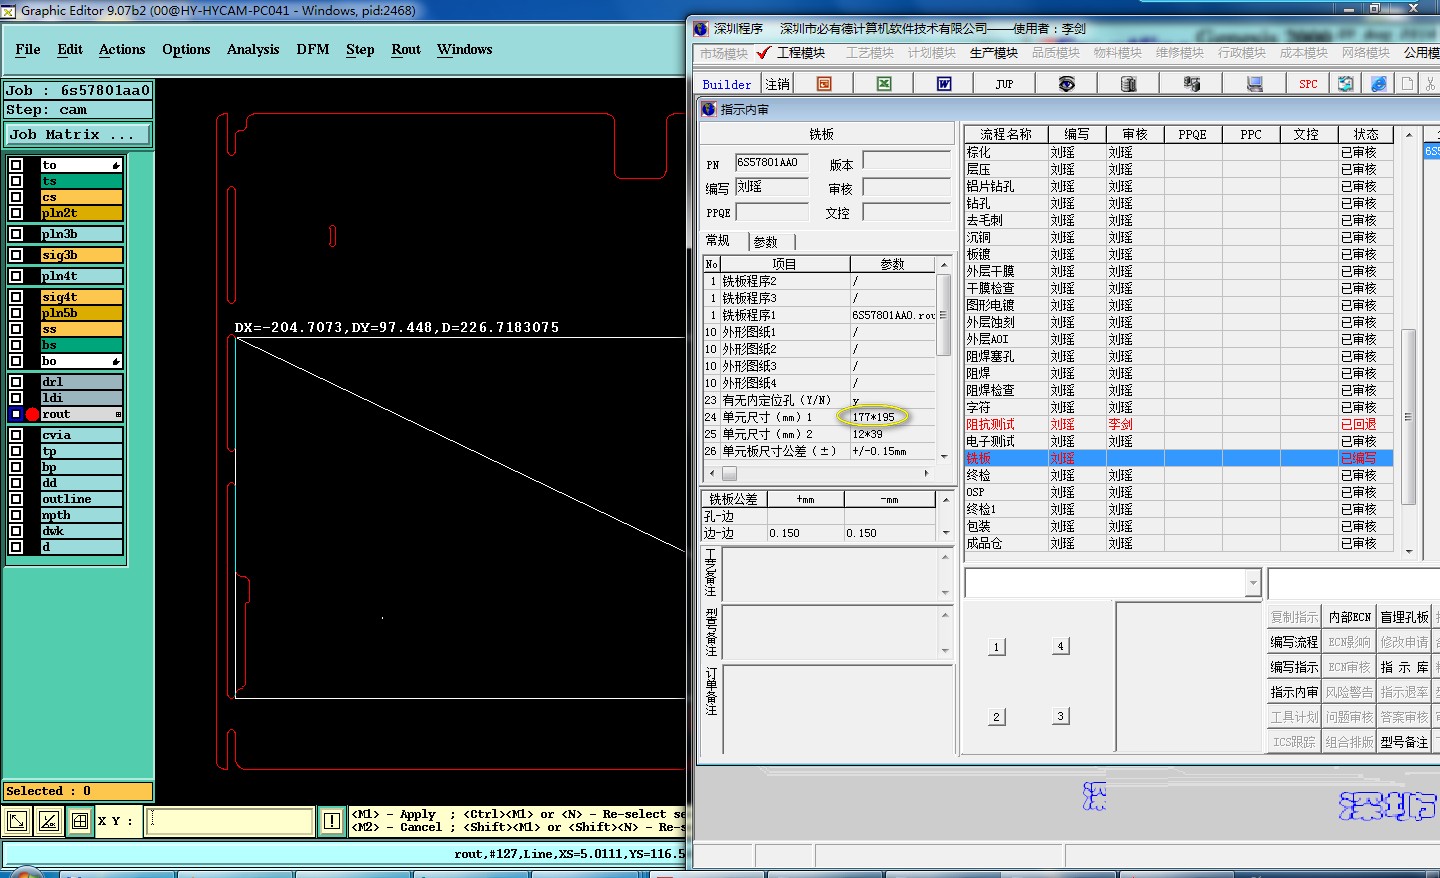Click the database cylinder toolbar icon

pyautogui.click(x=1128, y=84)
